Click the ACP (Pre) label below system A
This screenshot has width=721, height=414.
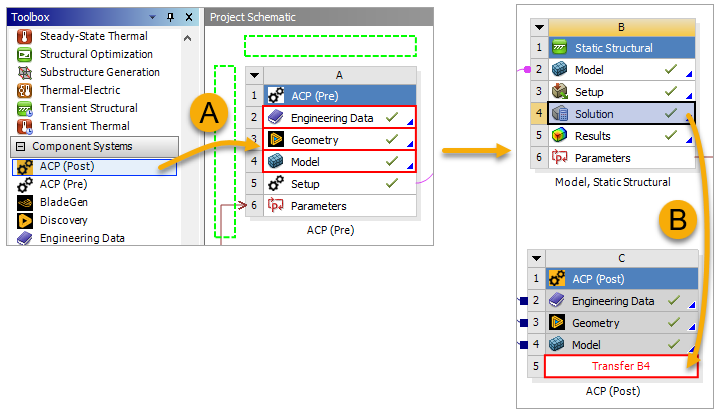pyautogui.click(x=331, y=230)
